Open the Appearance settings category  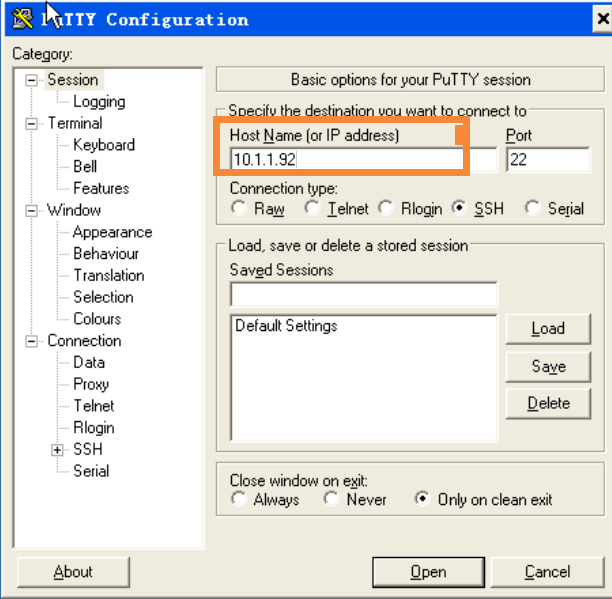click(112, 232)
